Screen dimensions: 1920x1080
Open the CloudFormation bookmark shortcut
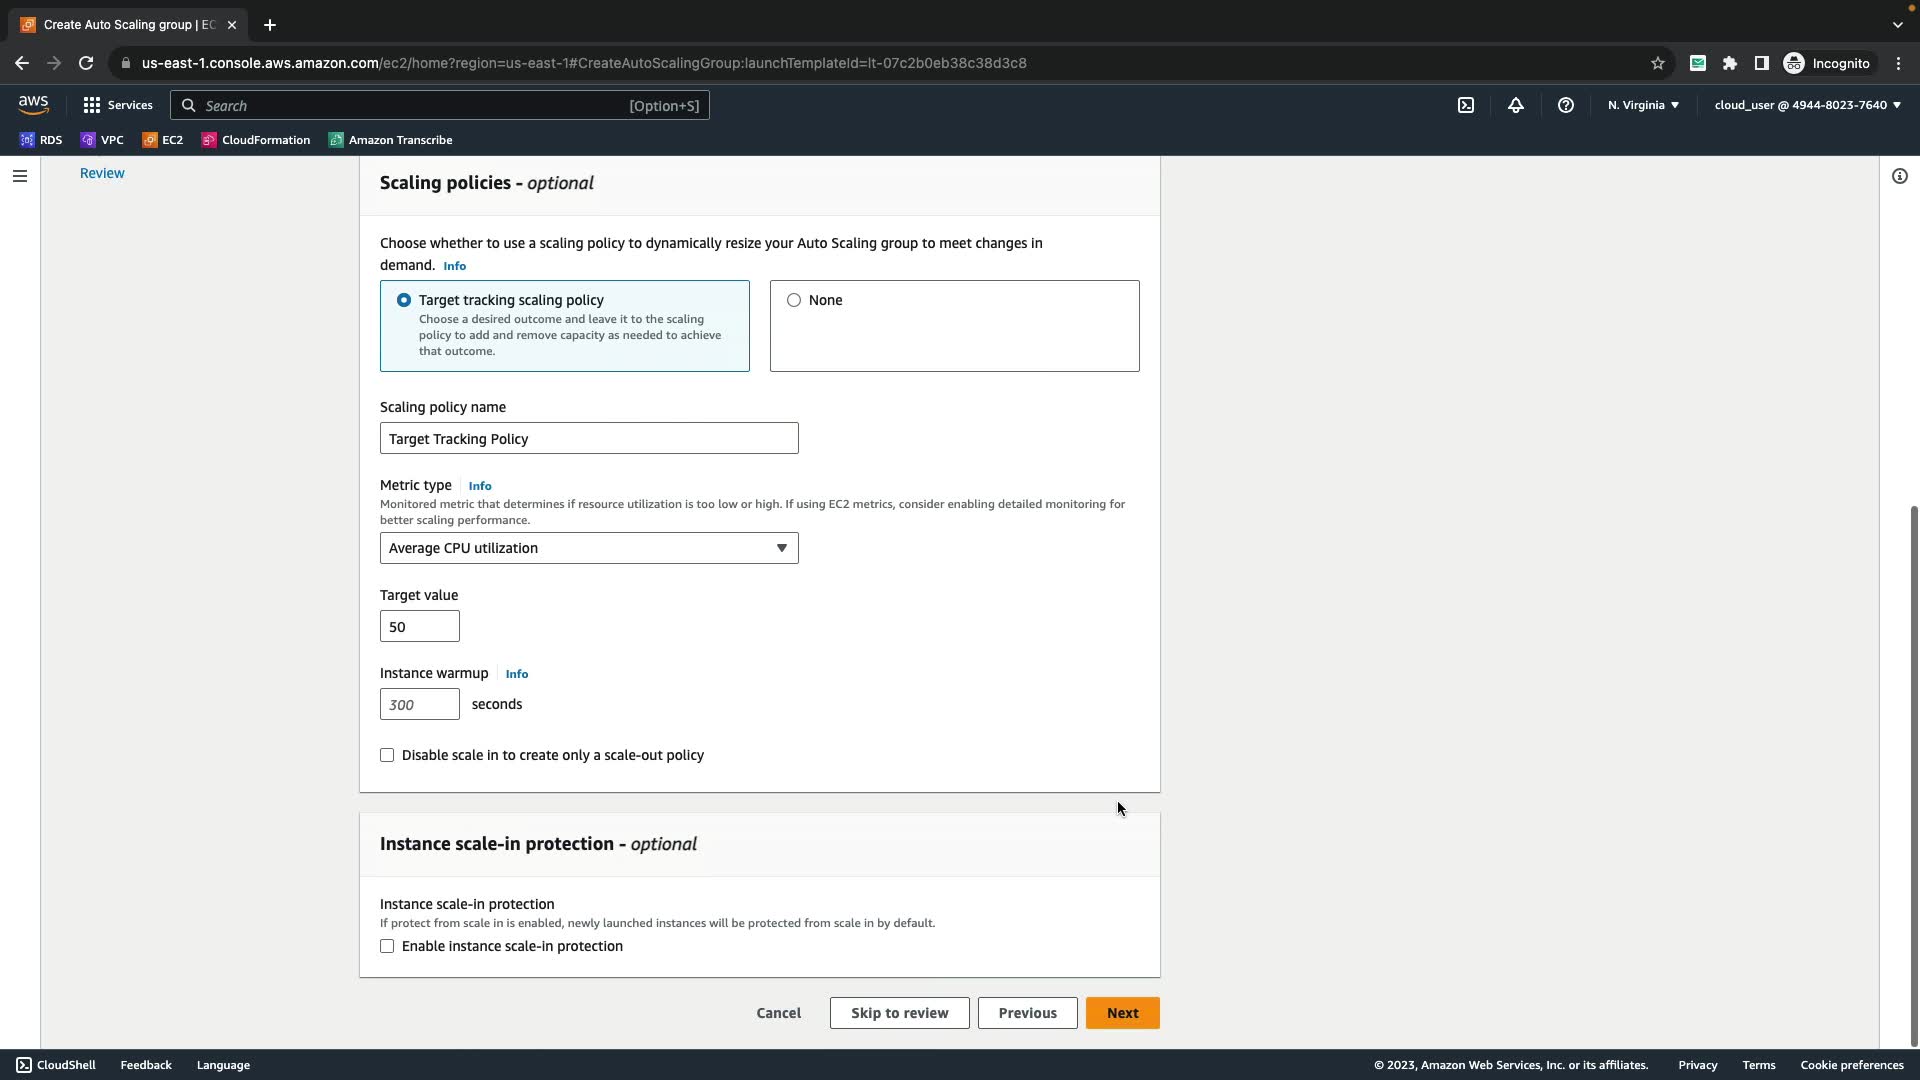tap(256, 140)
